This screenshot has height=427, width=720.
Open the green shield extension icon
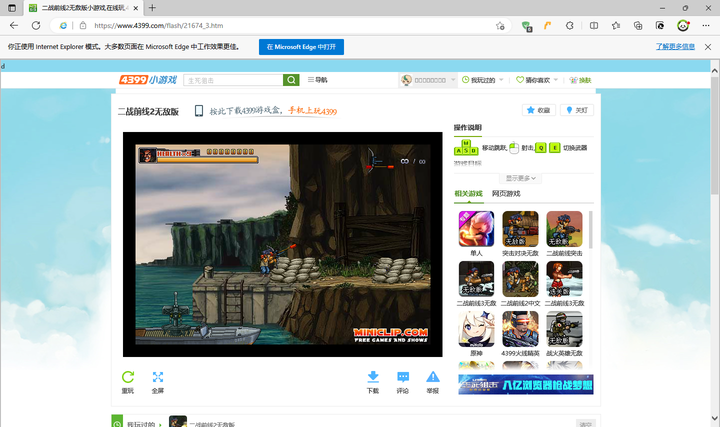click(527, 26)
